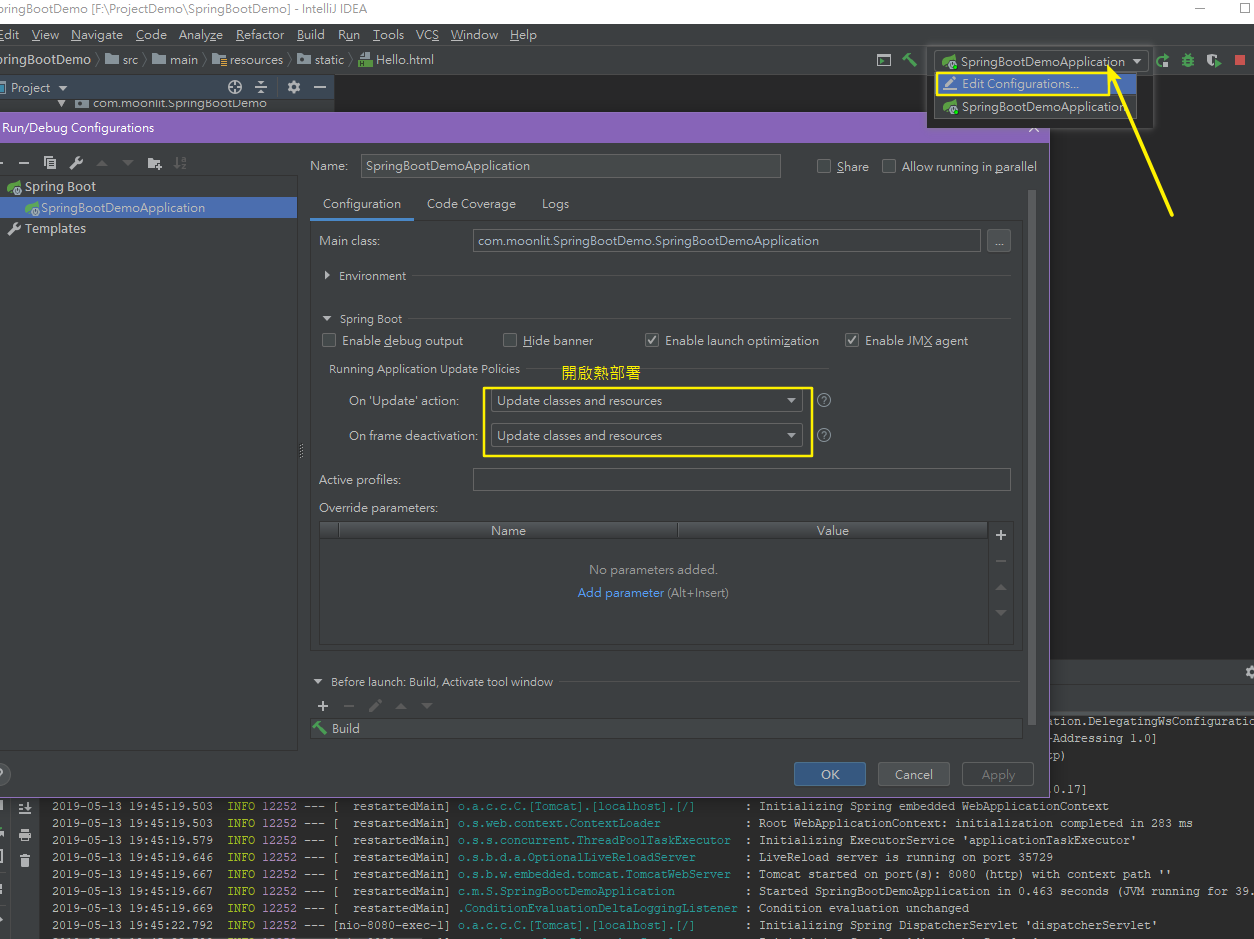Select the Configuration tab
The height and width of the screenshot is (939, 1254).
361,204
